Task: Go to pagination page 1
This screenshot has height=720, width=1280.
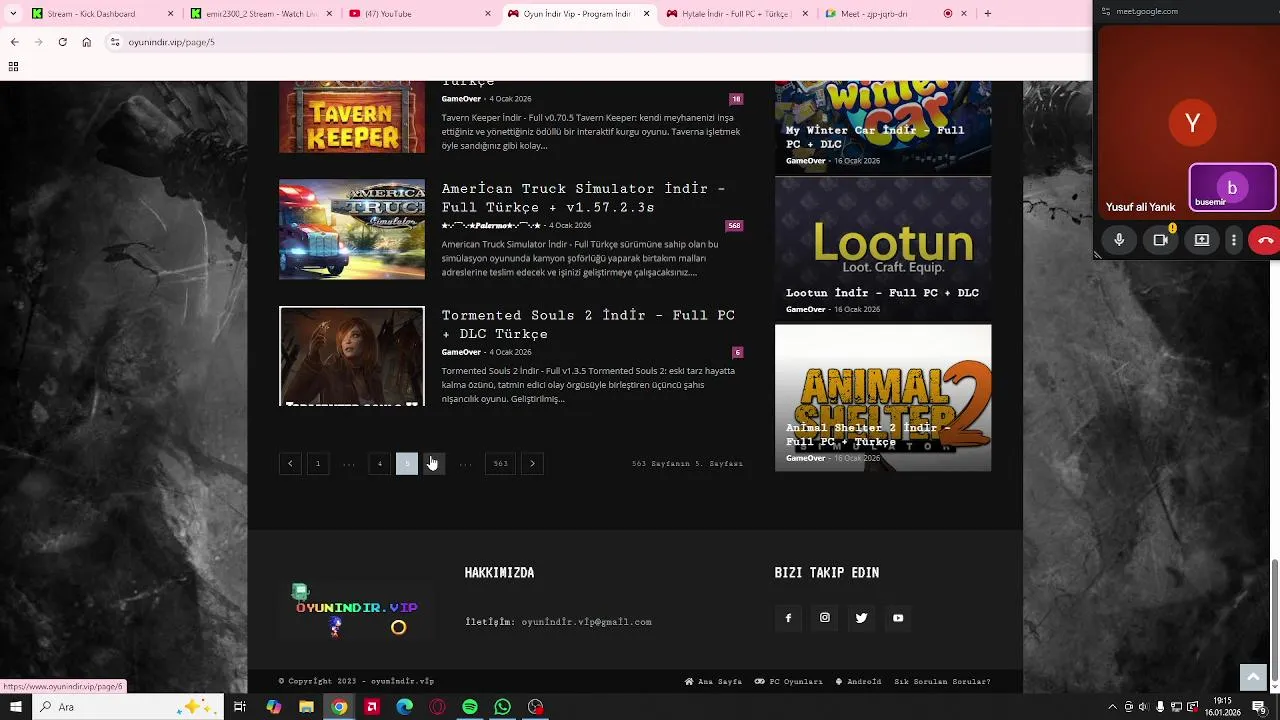Action: tap(318, 463)
